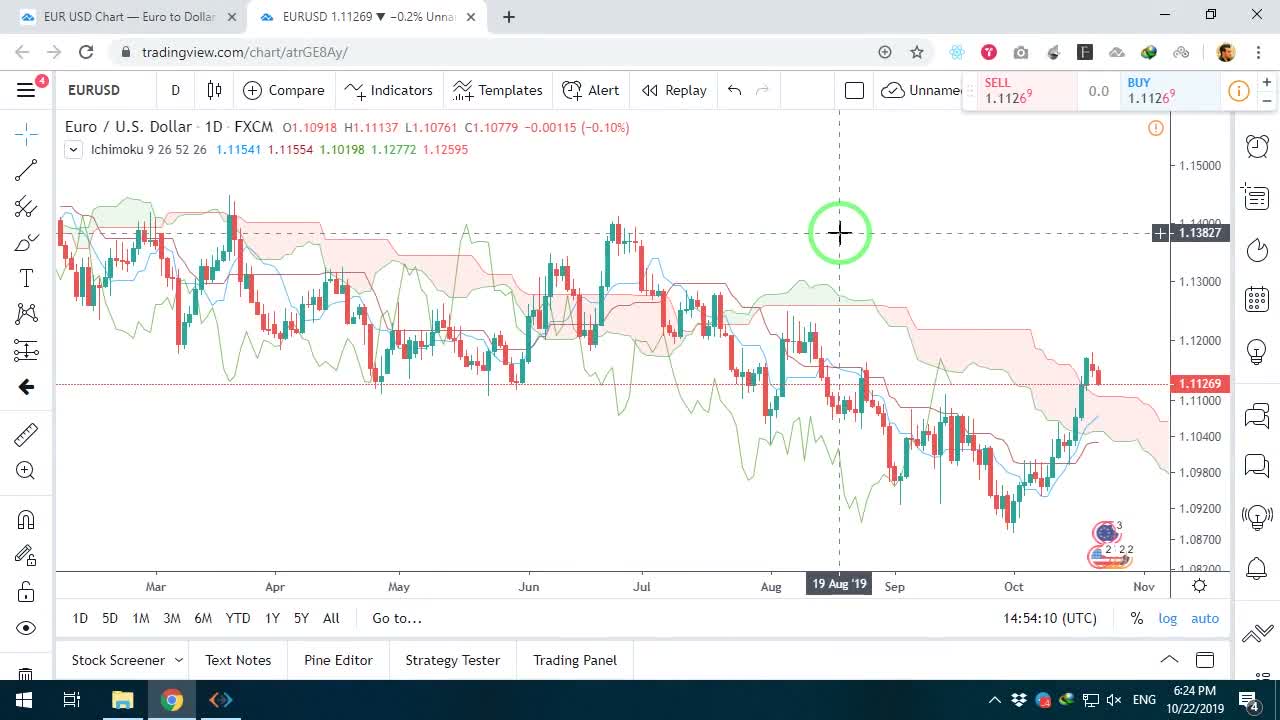1280x720 pixels.
Task: Open the ideas lightbulb panel
Action: click(x=1257, y=352)
